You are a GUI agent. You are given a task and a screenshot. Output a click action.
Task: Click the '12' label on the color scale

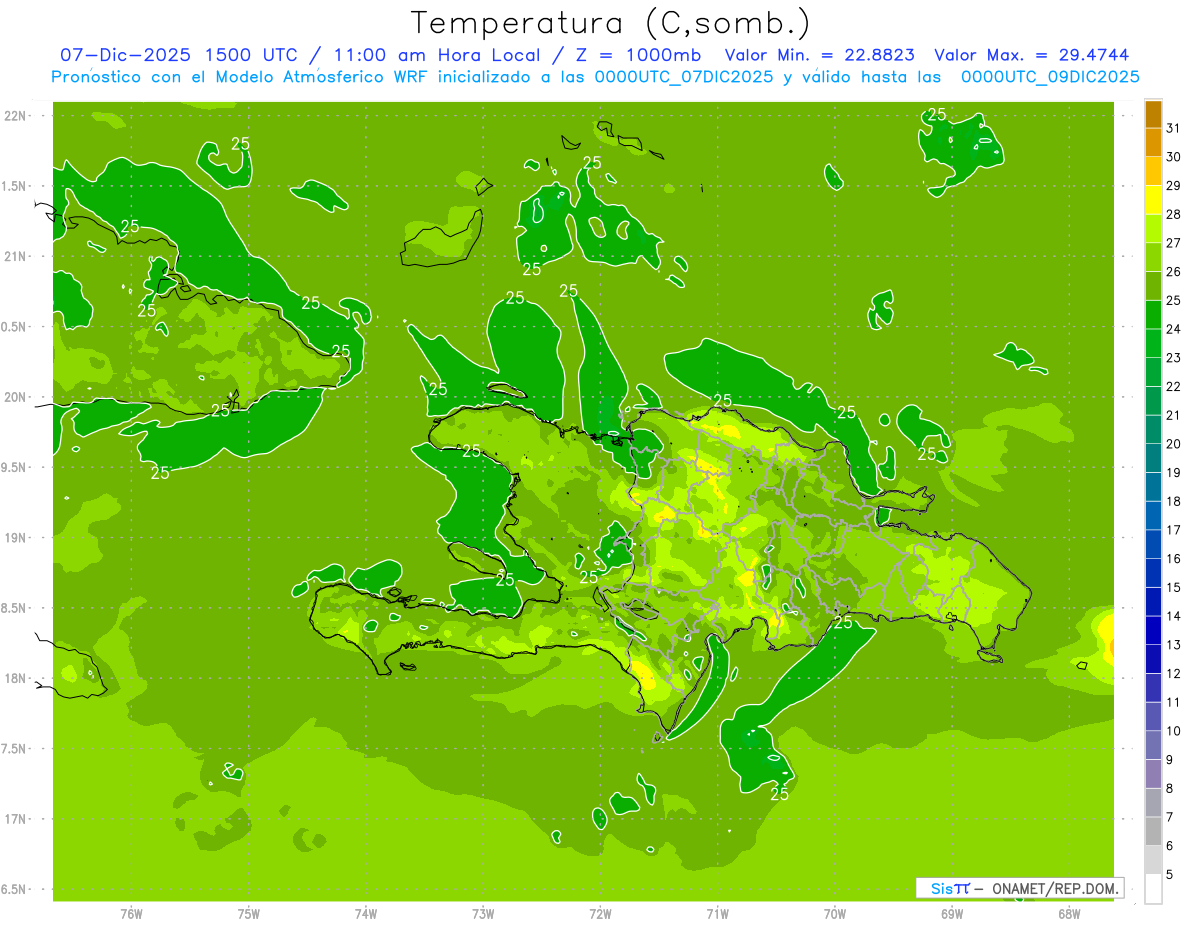1174,674
